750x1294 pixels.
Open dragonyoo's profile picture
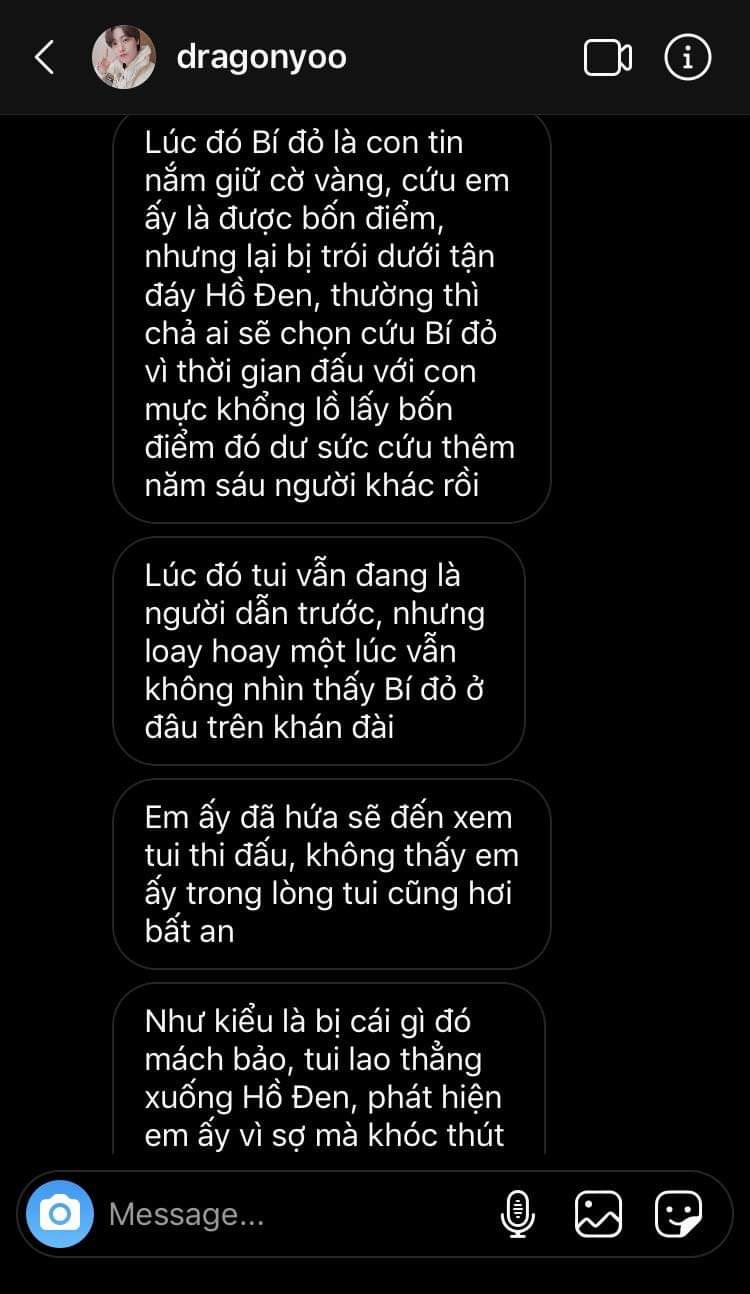point(124,57)
